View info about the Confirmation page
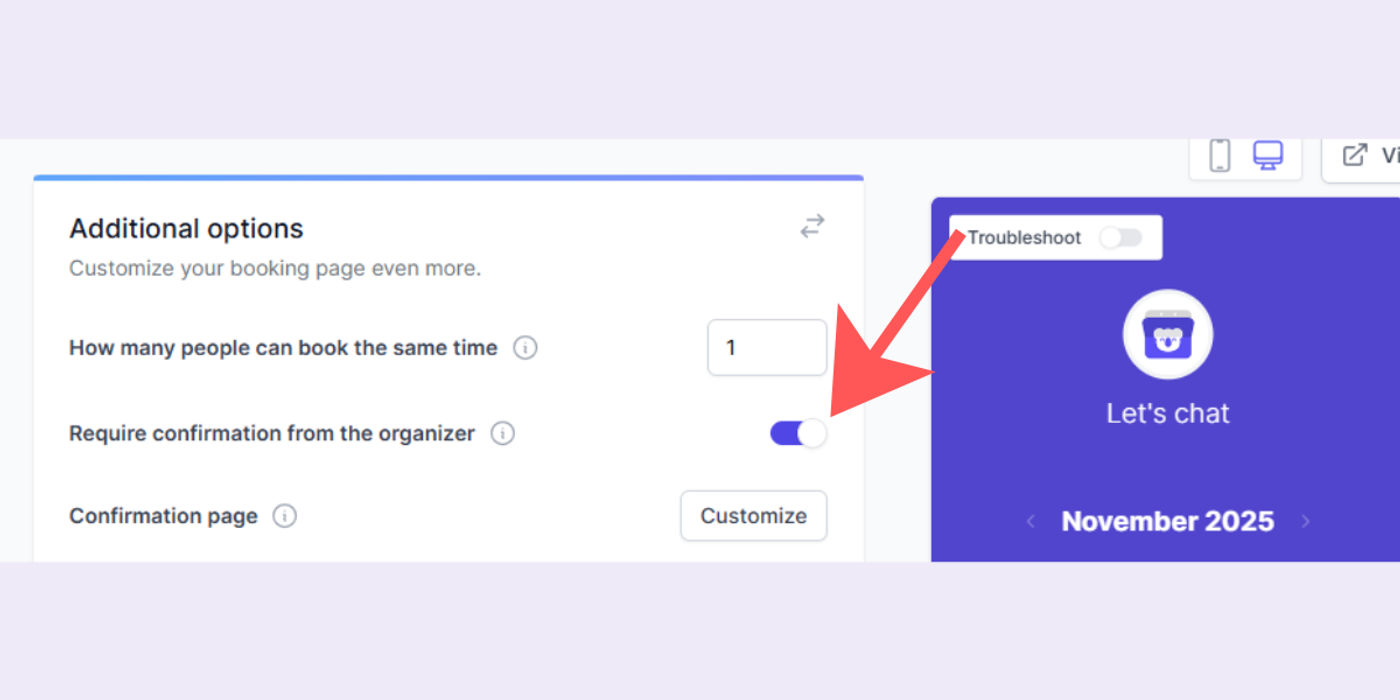The width and height of the screenshot is (1400, 700). tap(285, 516)
